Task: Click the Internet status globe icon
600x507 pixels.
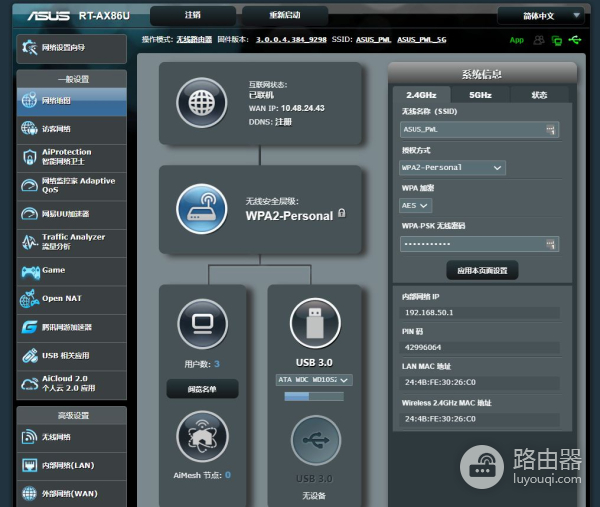Action: (202, 103)
